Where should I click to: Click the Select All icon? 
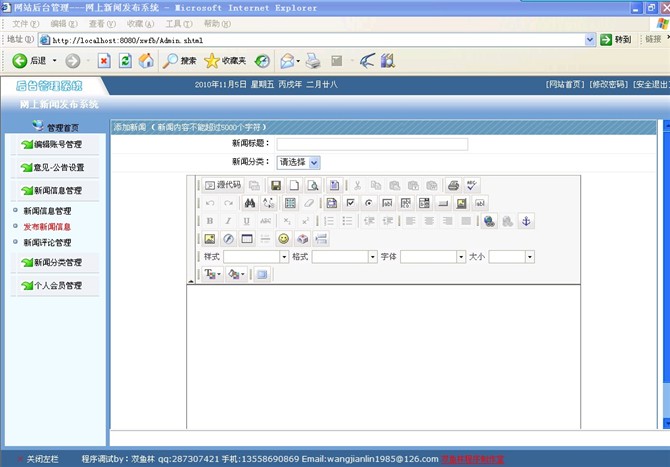coord(290,203)
